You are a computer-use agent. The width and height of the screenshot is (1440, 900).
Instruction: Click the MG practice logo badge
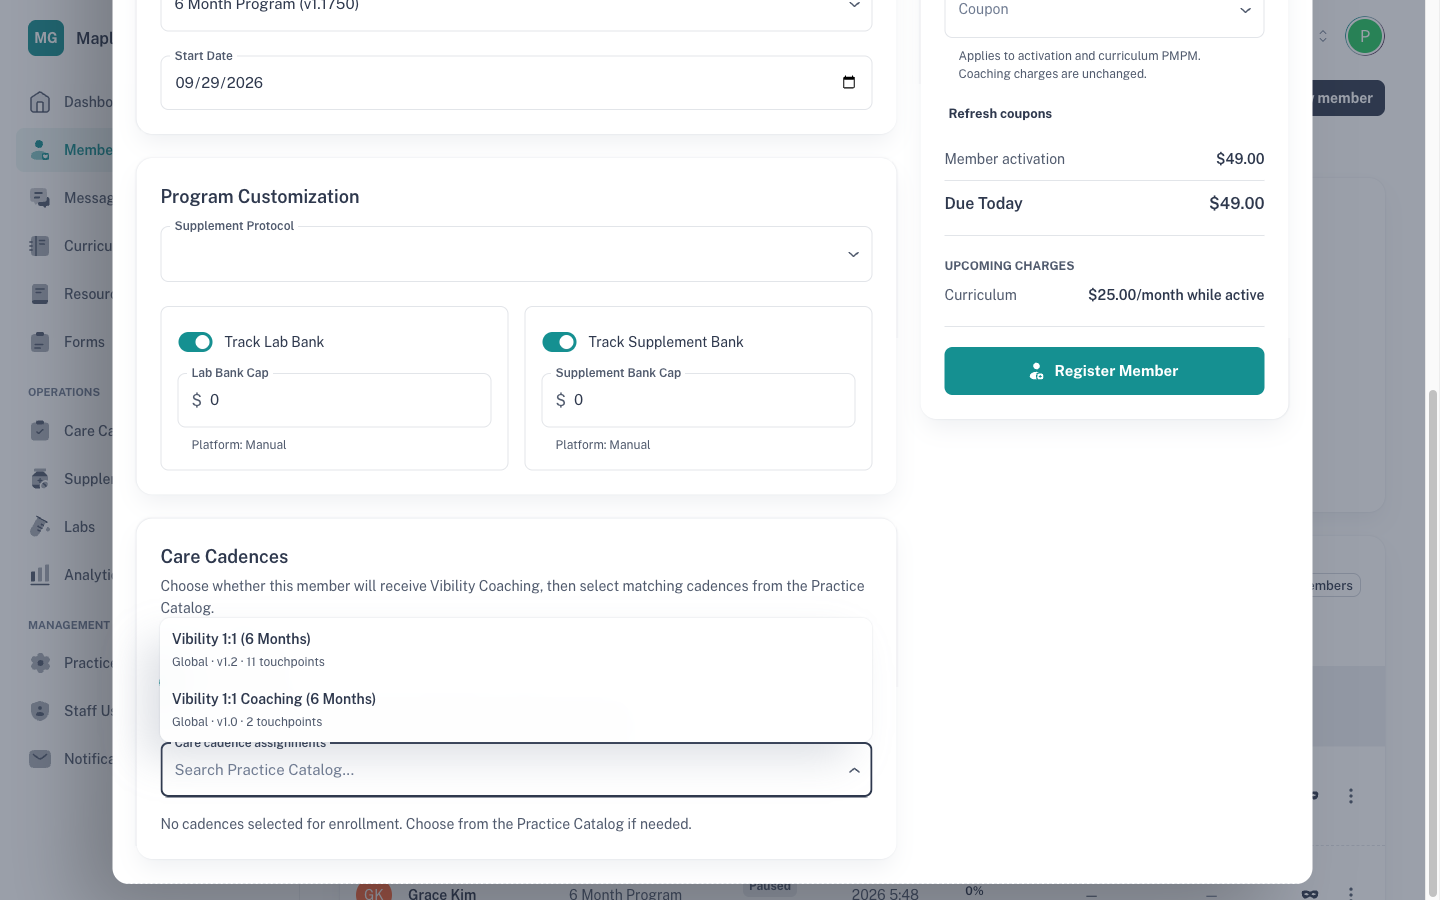coord(46,38)
